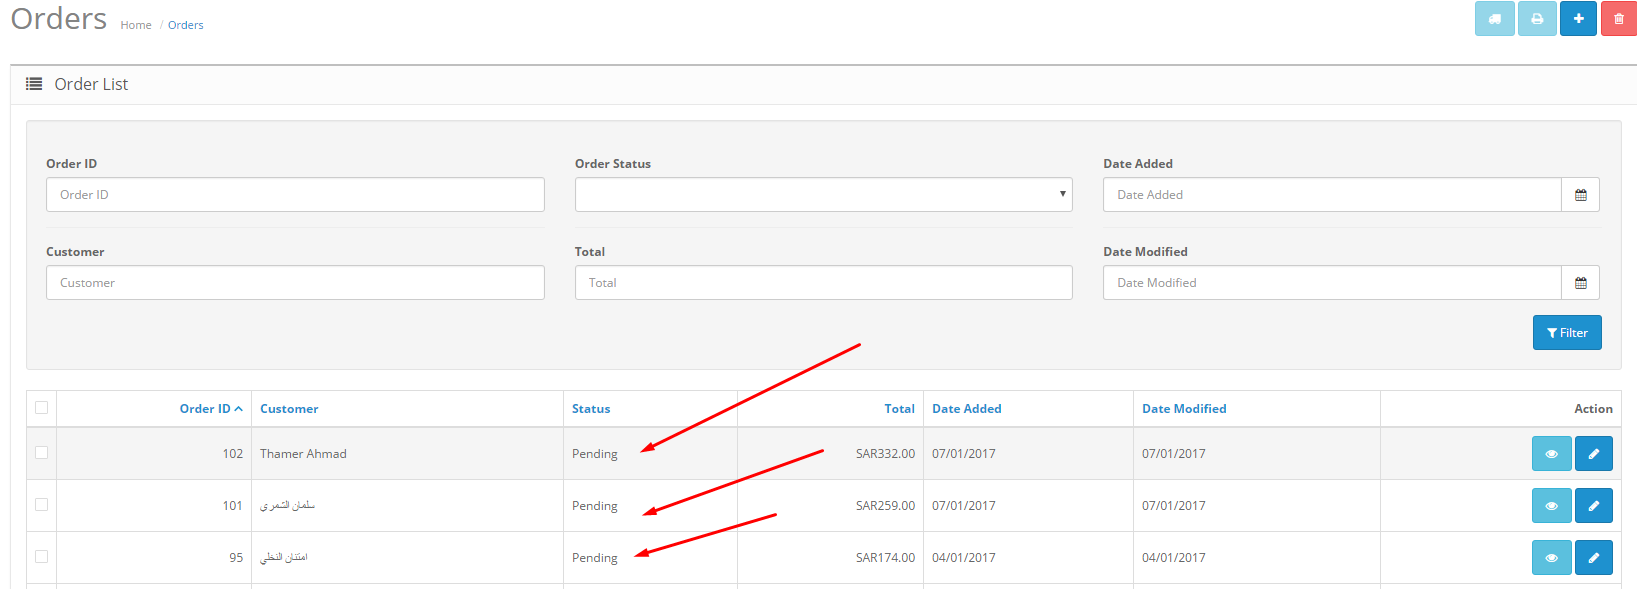Focus the Date Added input field
The image size is (1637, 589).
[x=1332, y=195]
